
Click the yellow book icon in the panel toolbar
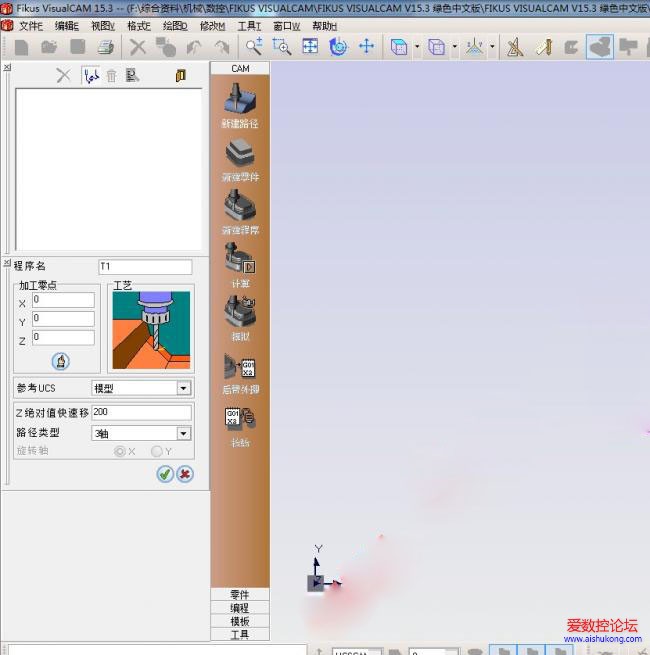[x=180, y=76]
